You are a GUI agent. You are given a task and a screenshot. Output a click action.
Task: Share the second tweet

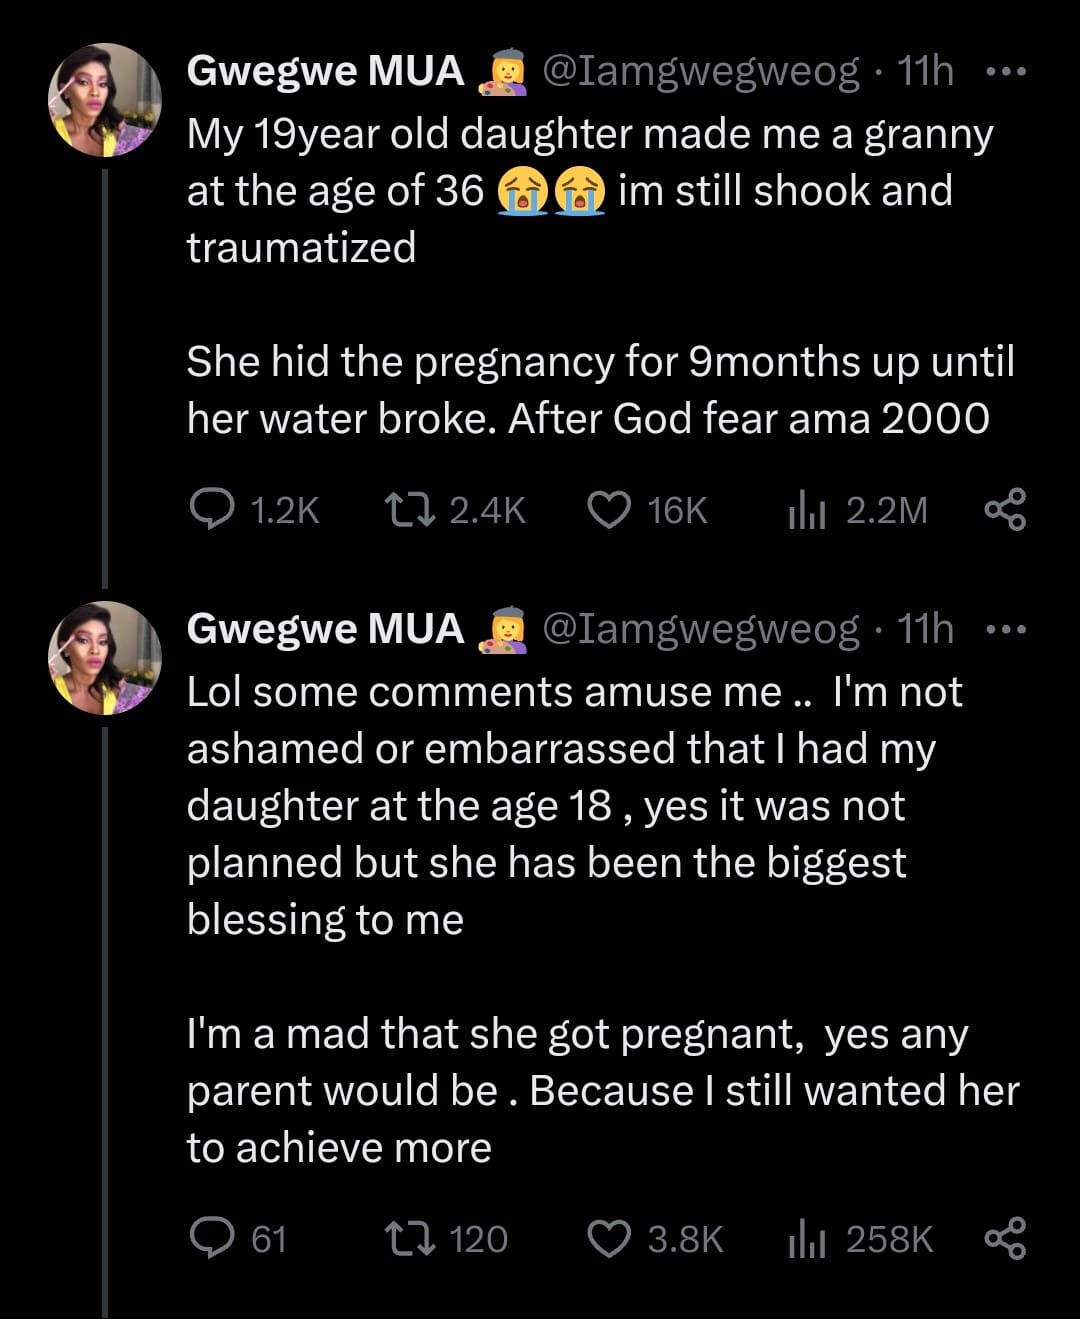1005,1239
